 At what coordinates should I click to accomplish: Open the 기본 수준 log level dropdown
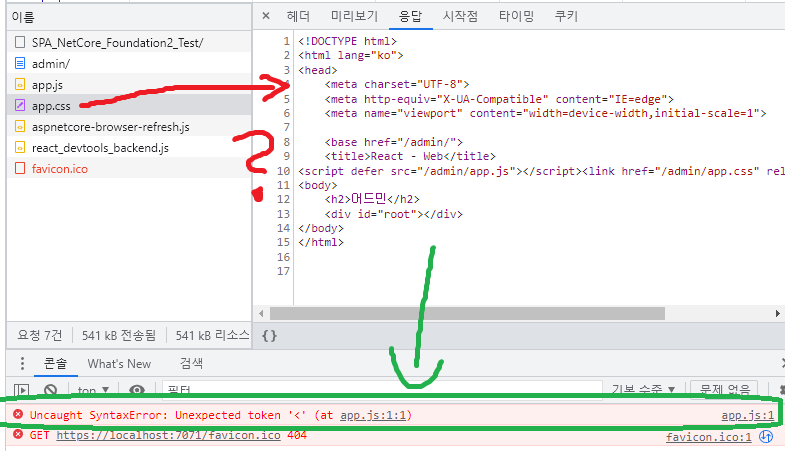coord(643,389)
